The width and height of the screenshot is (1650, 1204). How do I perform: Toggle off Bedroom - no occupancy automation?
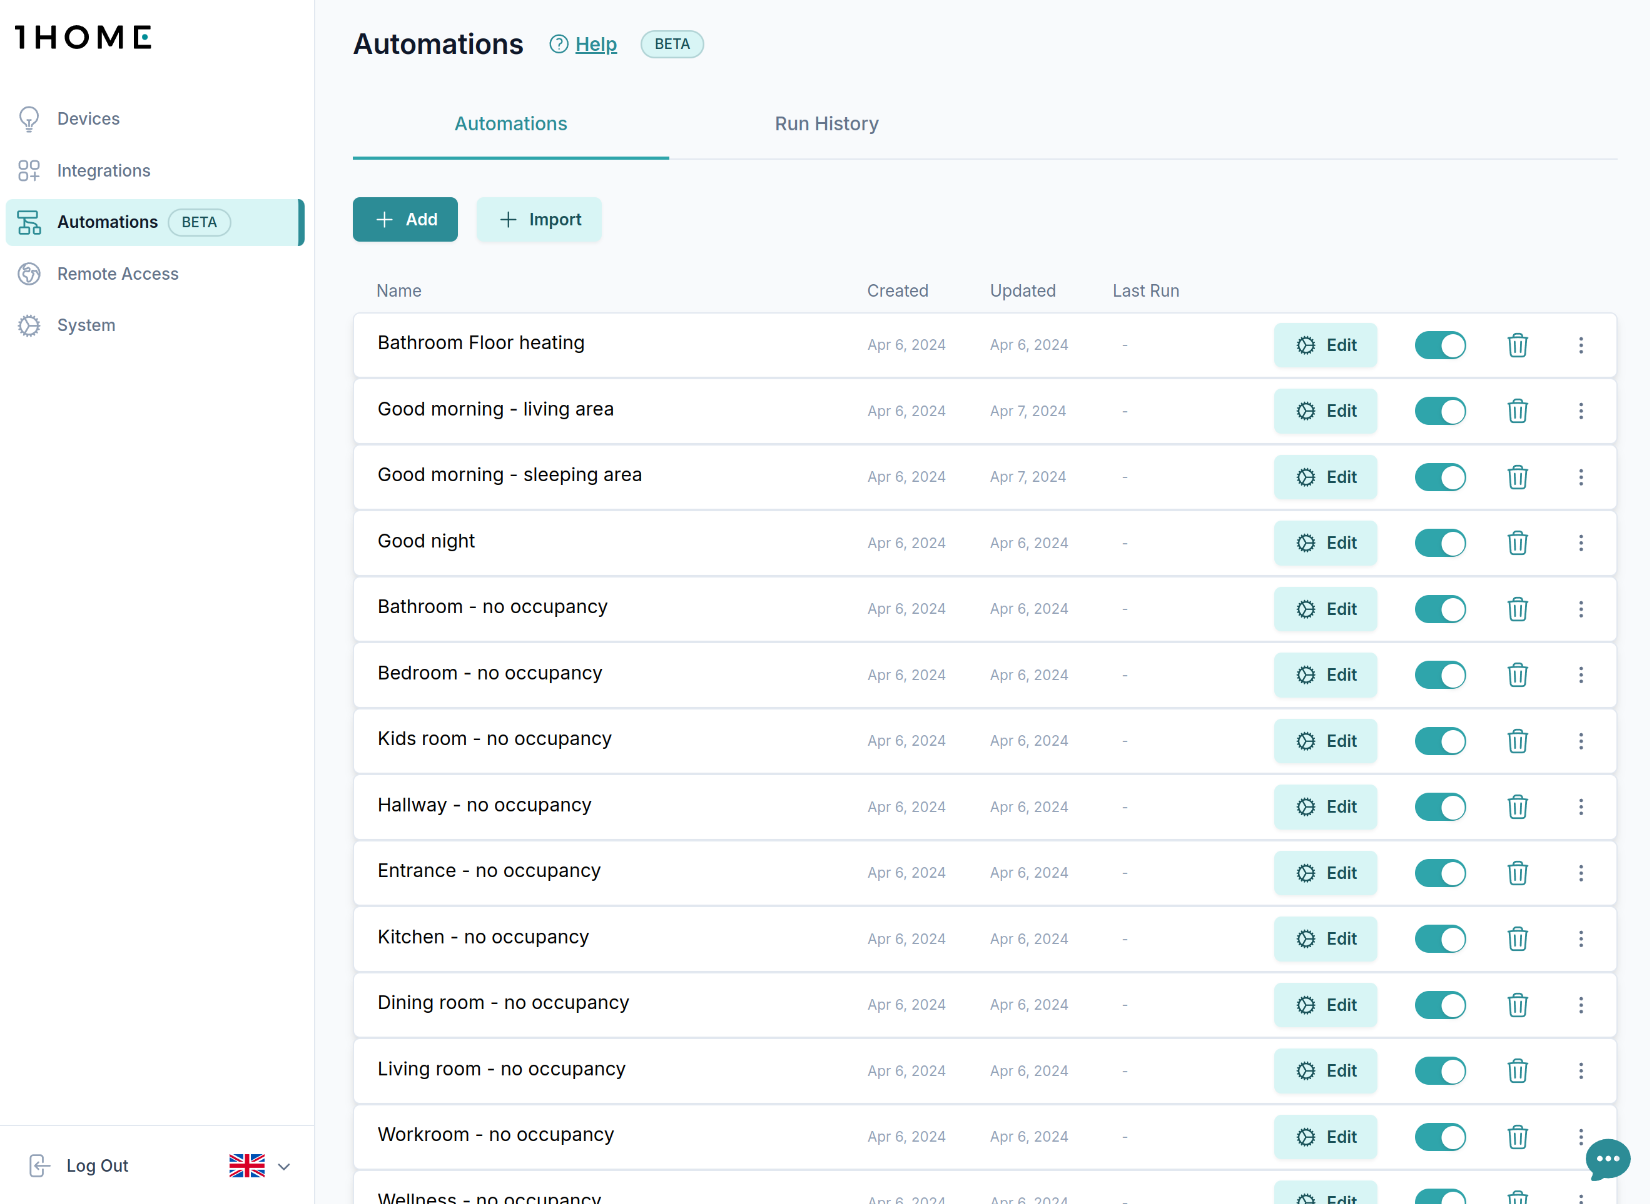(1440, 675)
